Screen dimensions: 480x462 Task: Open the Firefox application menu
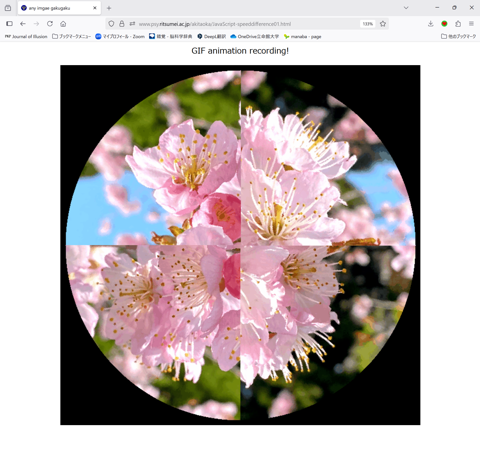tap(471, 24)
